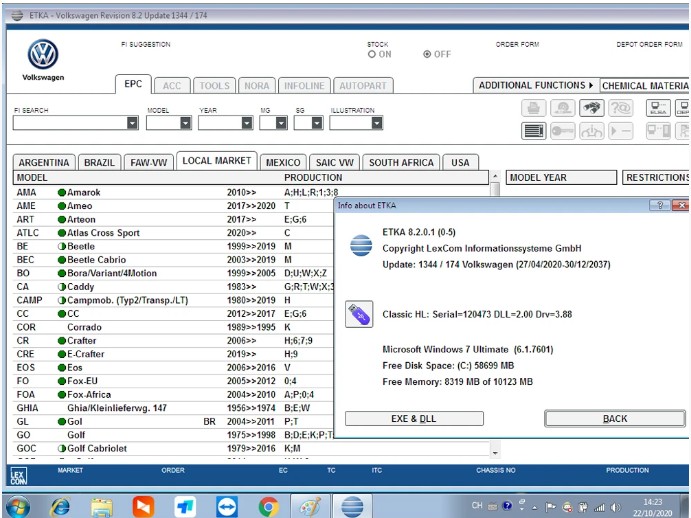Switch to the ACC tab
Screen dimensions: 691x518
[x=172, y=86]
